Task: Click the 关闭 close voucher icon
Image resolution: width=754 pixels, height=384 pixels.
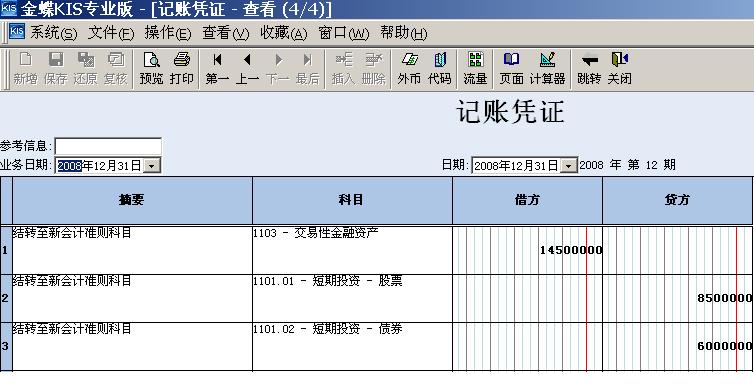Action: point(619,69)
